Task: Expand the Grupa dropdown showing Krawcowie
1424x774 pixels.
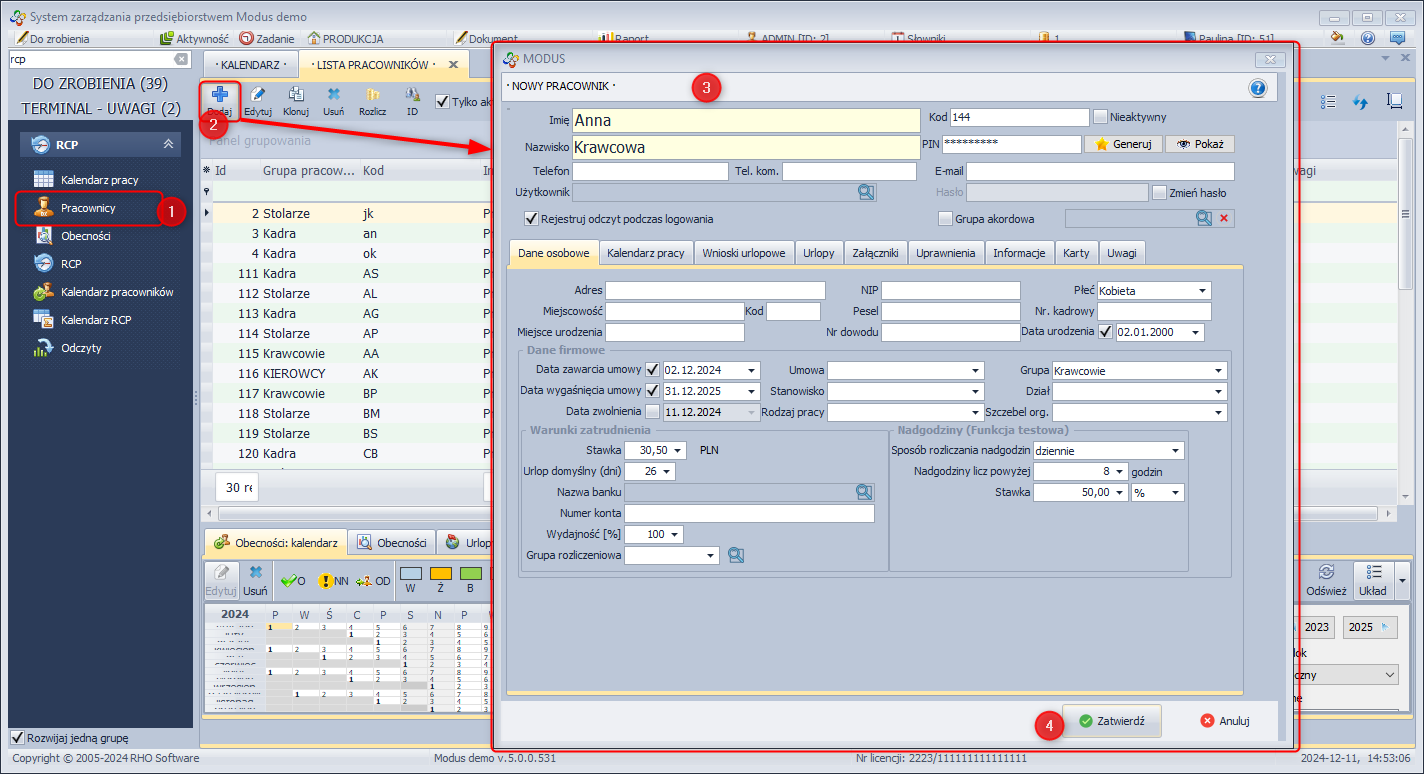Action: pyautogui.click(x=1218, y=370)
